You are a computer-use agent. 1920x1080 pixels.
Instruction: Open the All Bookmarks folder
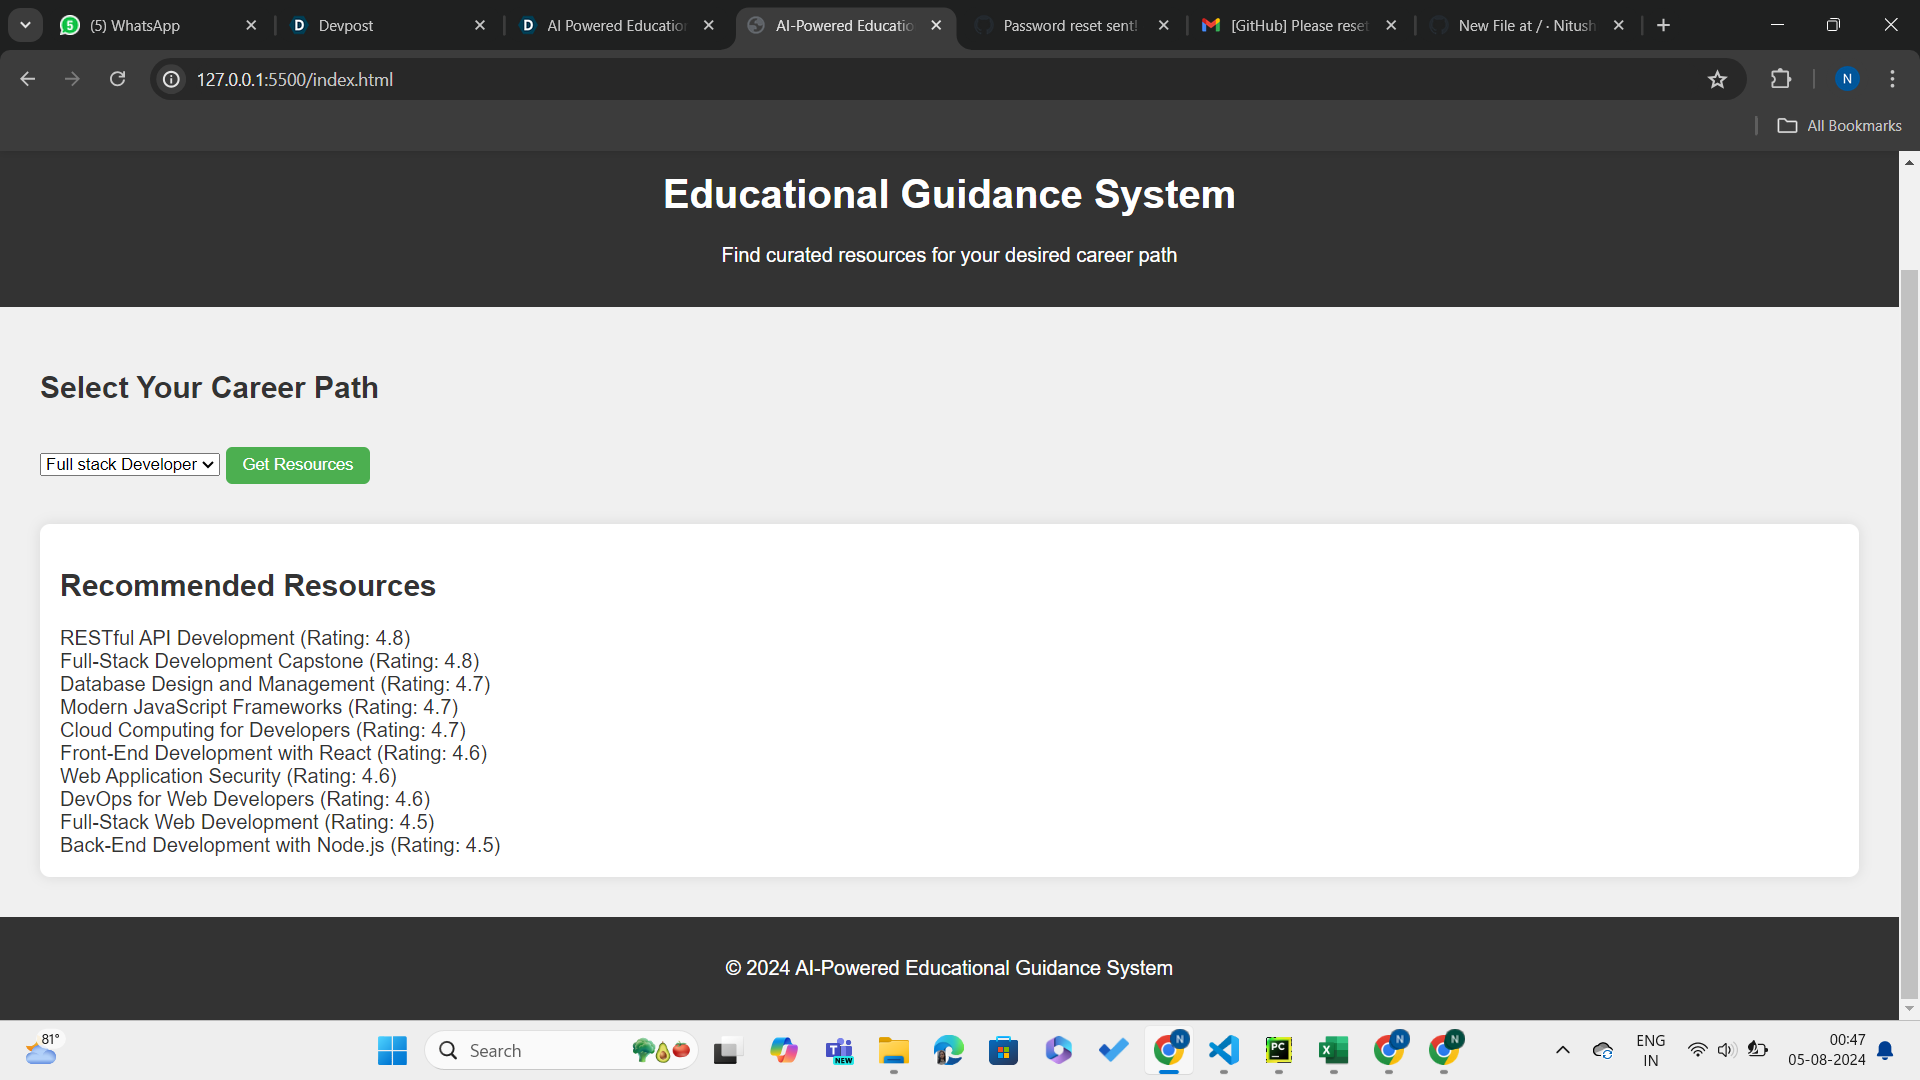point(1840,125)
